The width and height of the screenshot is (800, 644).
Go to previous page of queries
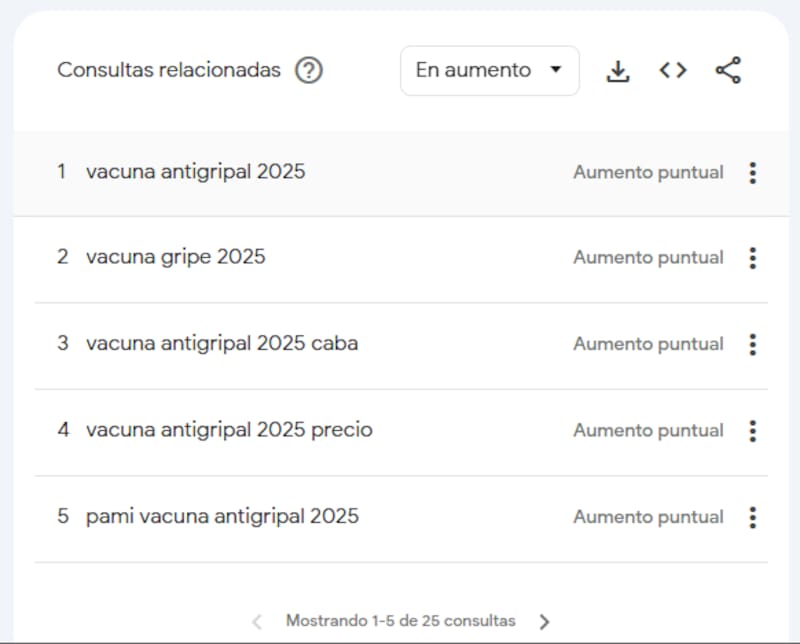[257, 622]
